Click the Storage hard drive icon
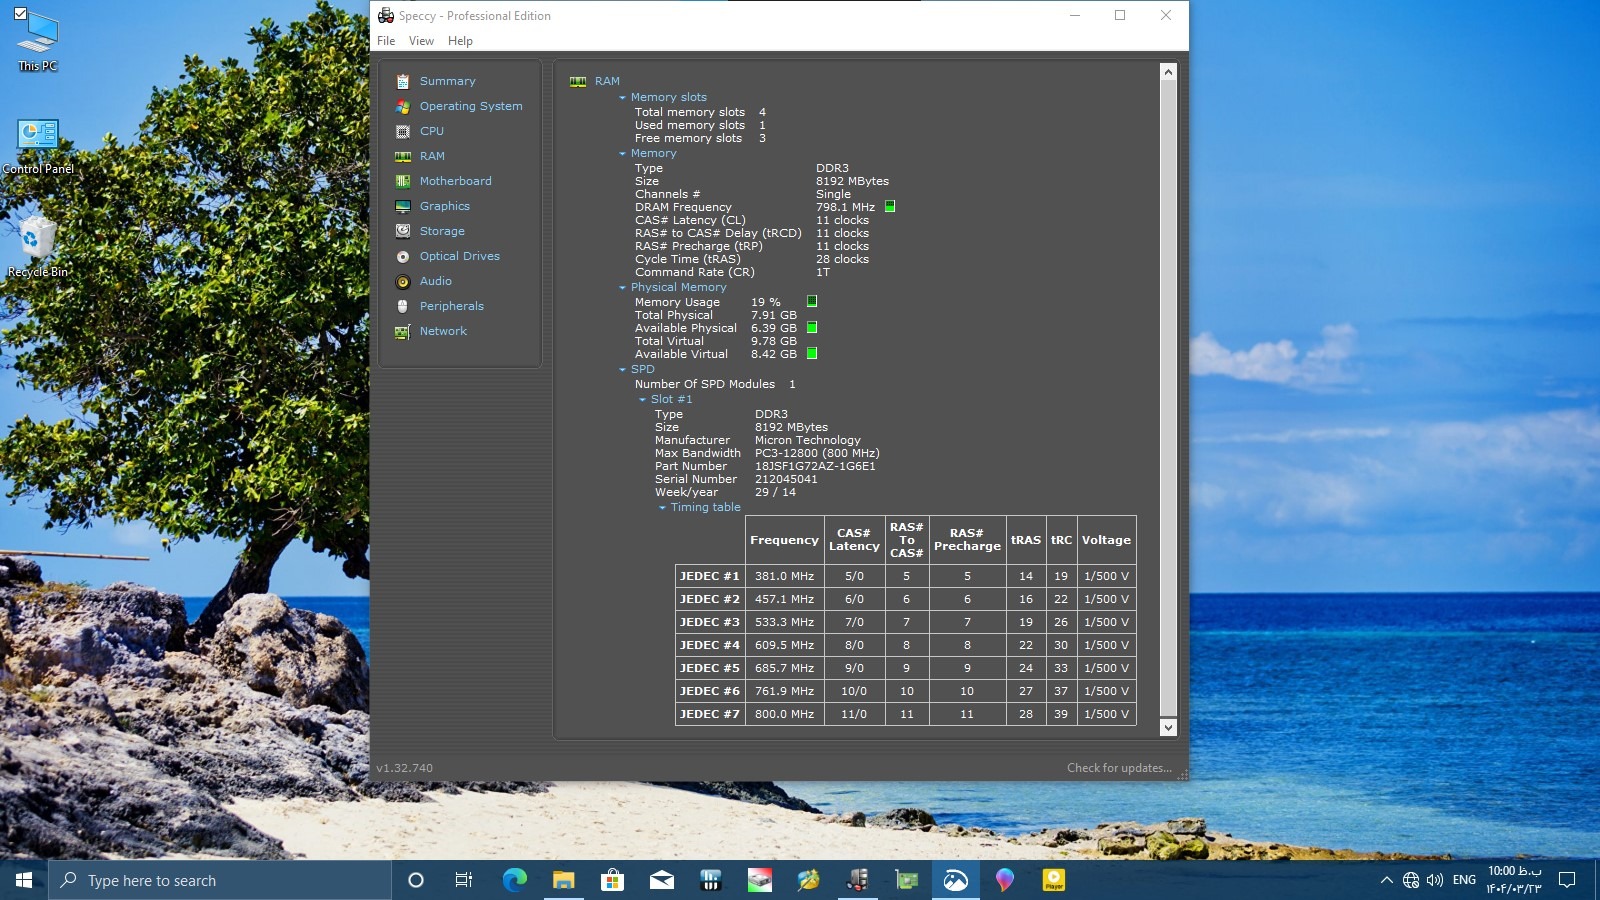The image size is (1600, 900). [403, 231]
